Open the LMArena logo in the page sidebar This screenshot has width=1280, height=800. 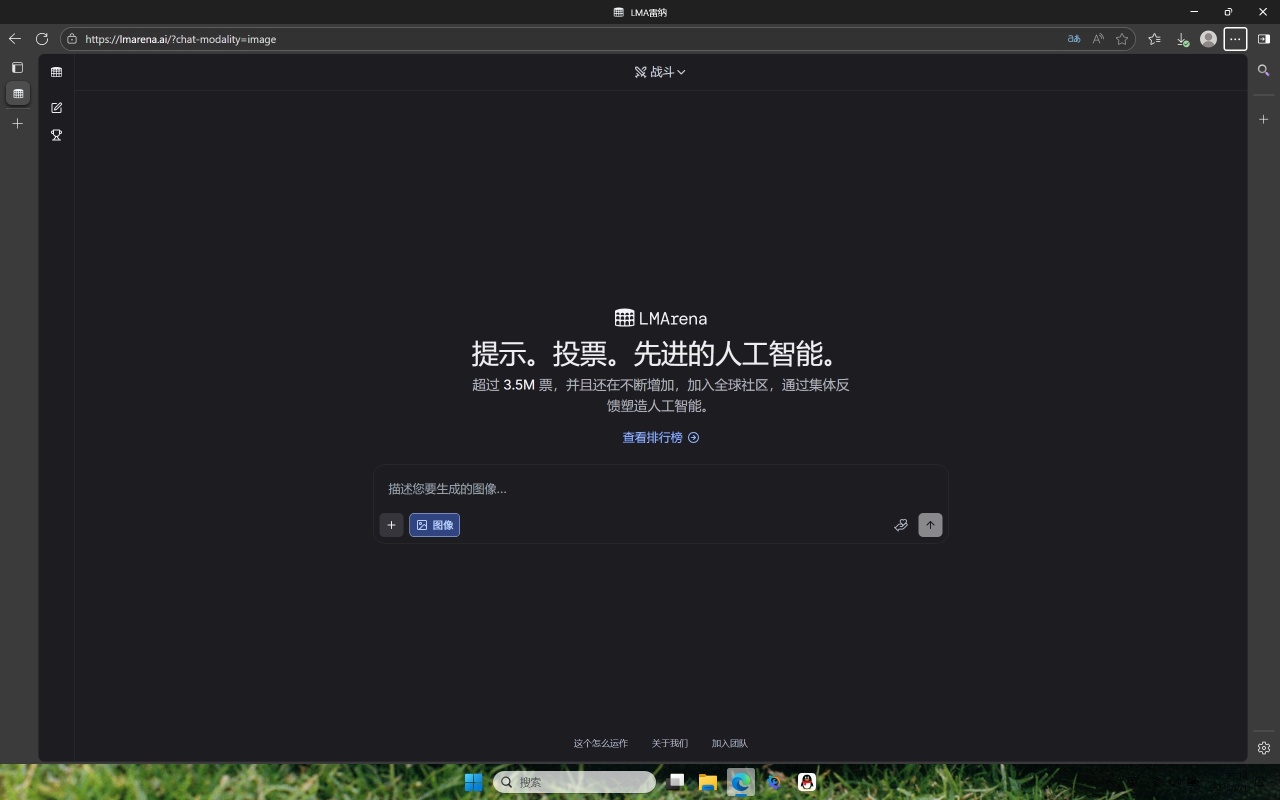click(x=56, y=72)
